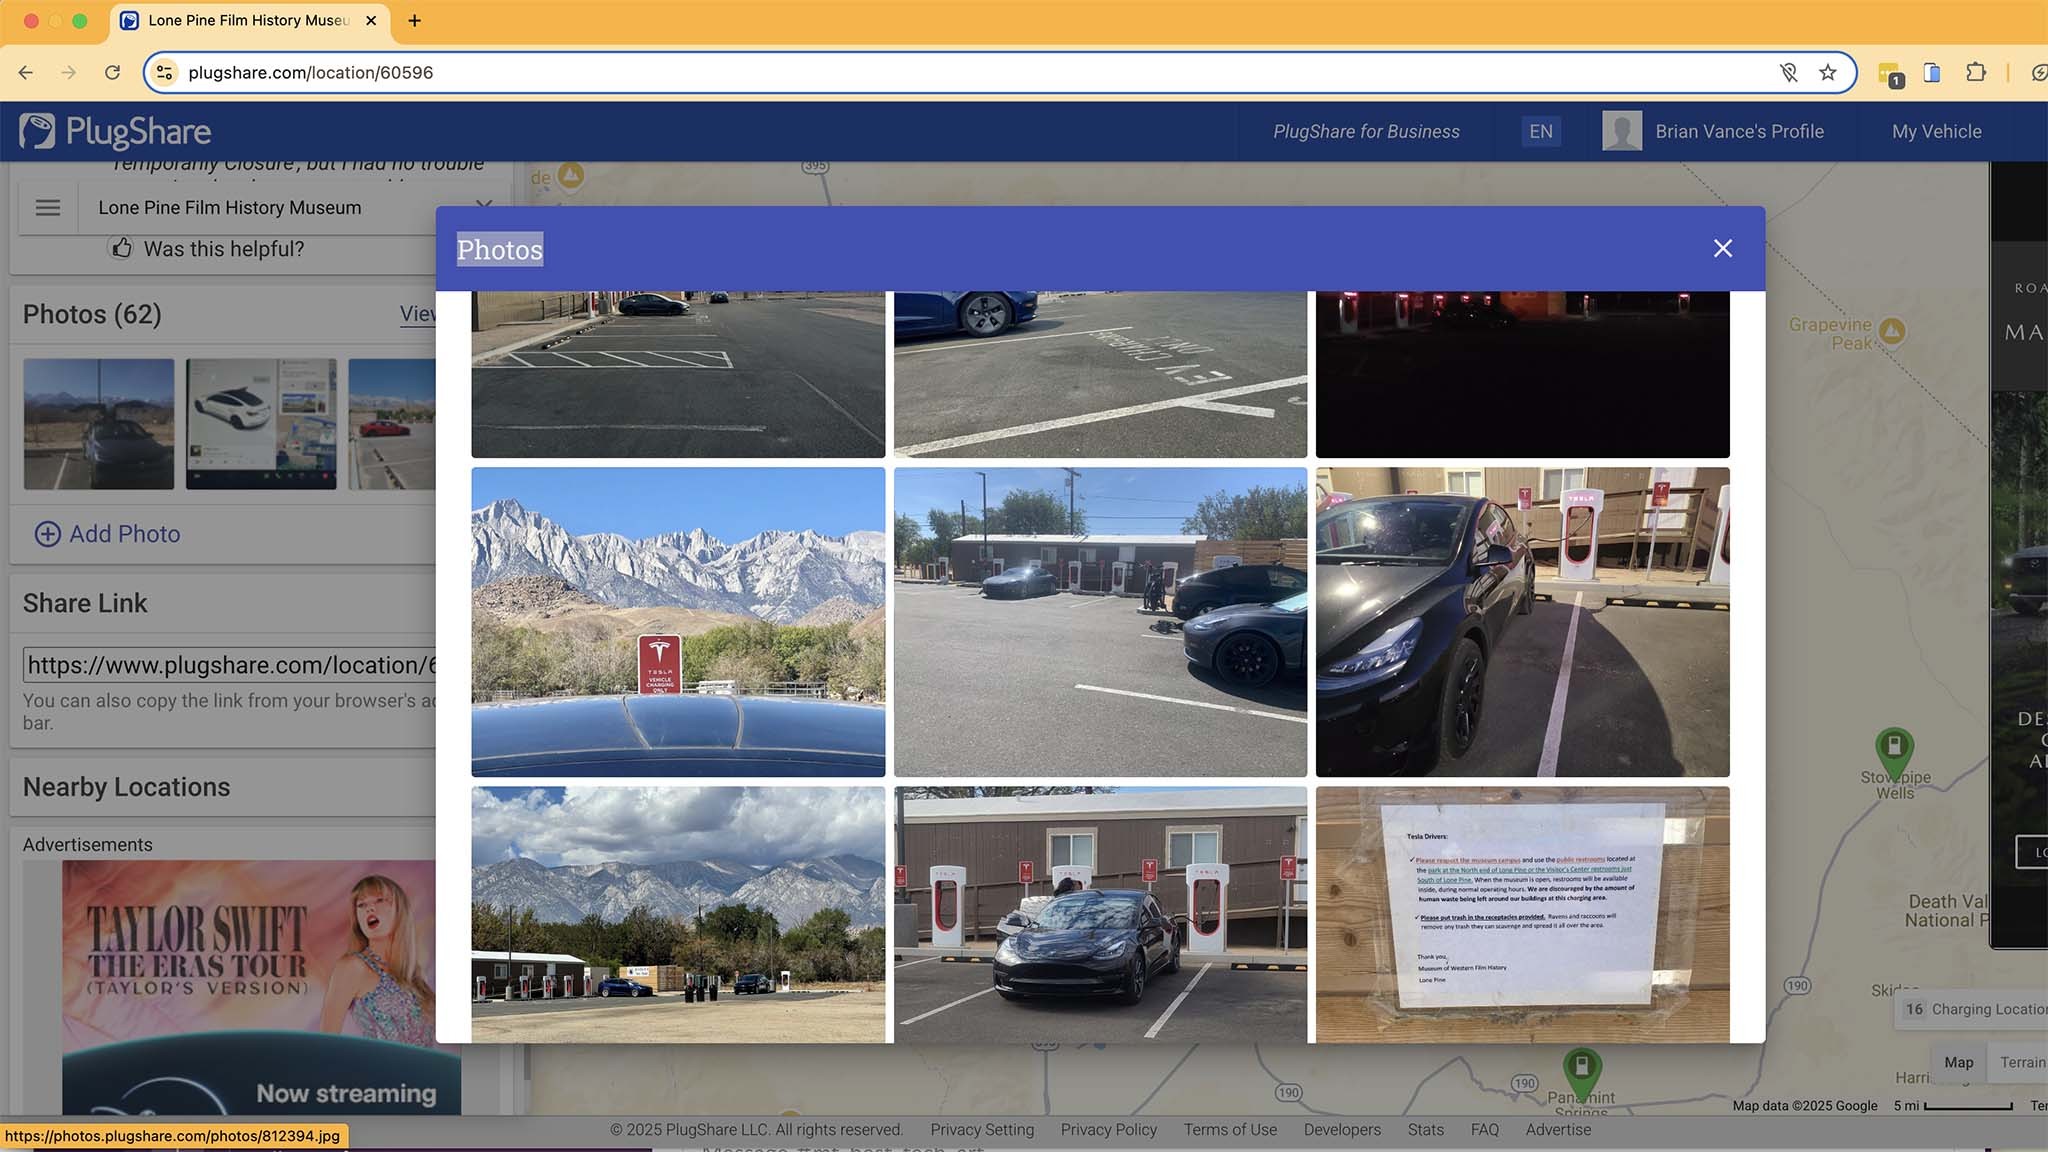Click the thumbs-up helpful icon

tap(121, 248)
